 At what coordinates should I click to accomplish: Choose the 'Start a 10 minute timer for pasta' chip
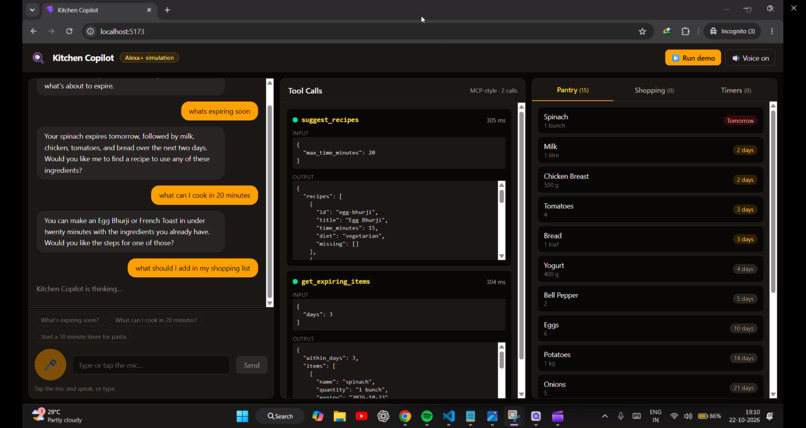pos(83,337)
